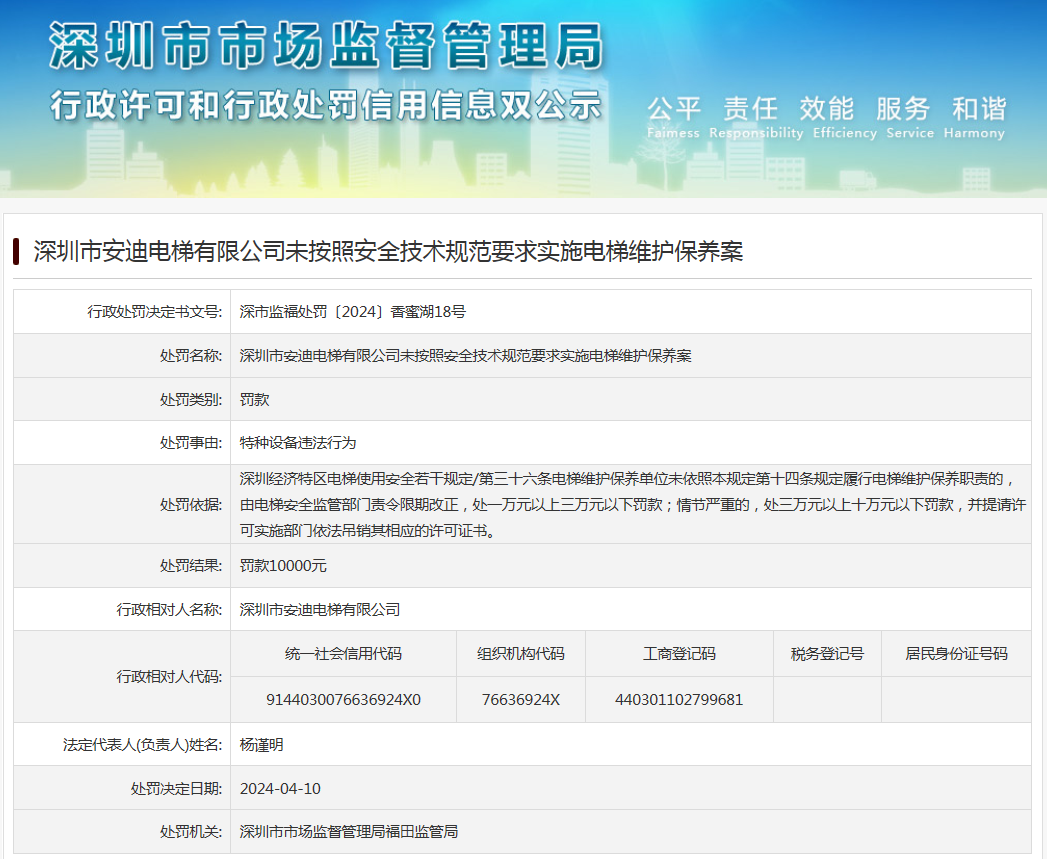Select the credit code 9144030076636924X0
The image size is (1047, 859).
[343, 699]
